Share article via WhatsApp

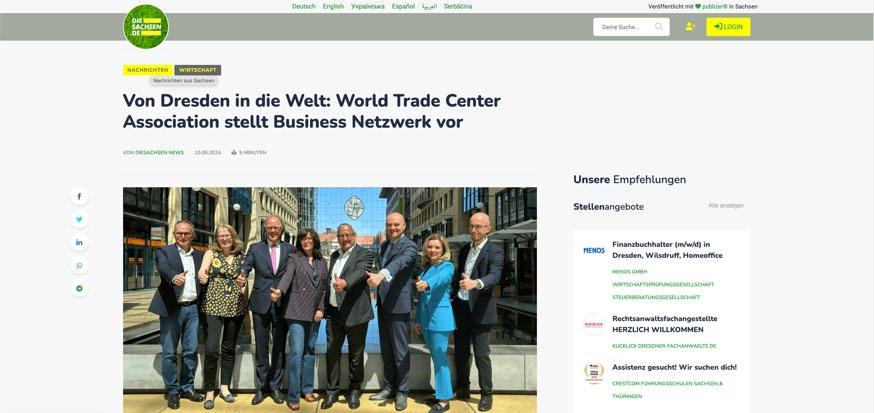tap(79, 265)
